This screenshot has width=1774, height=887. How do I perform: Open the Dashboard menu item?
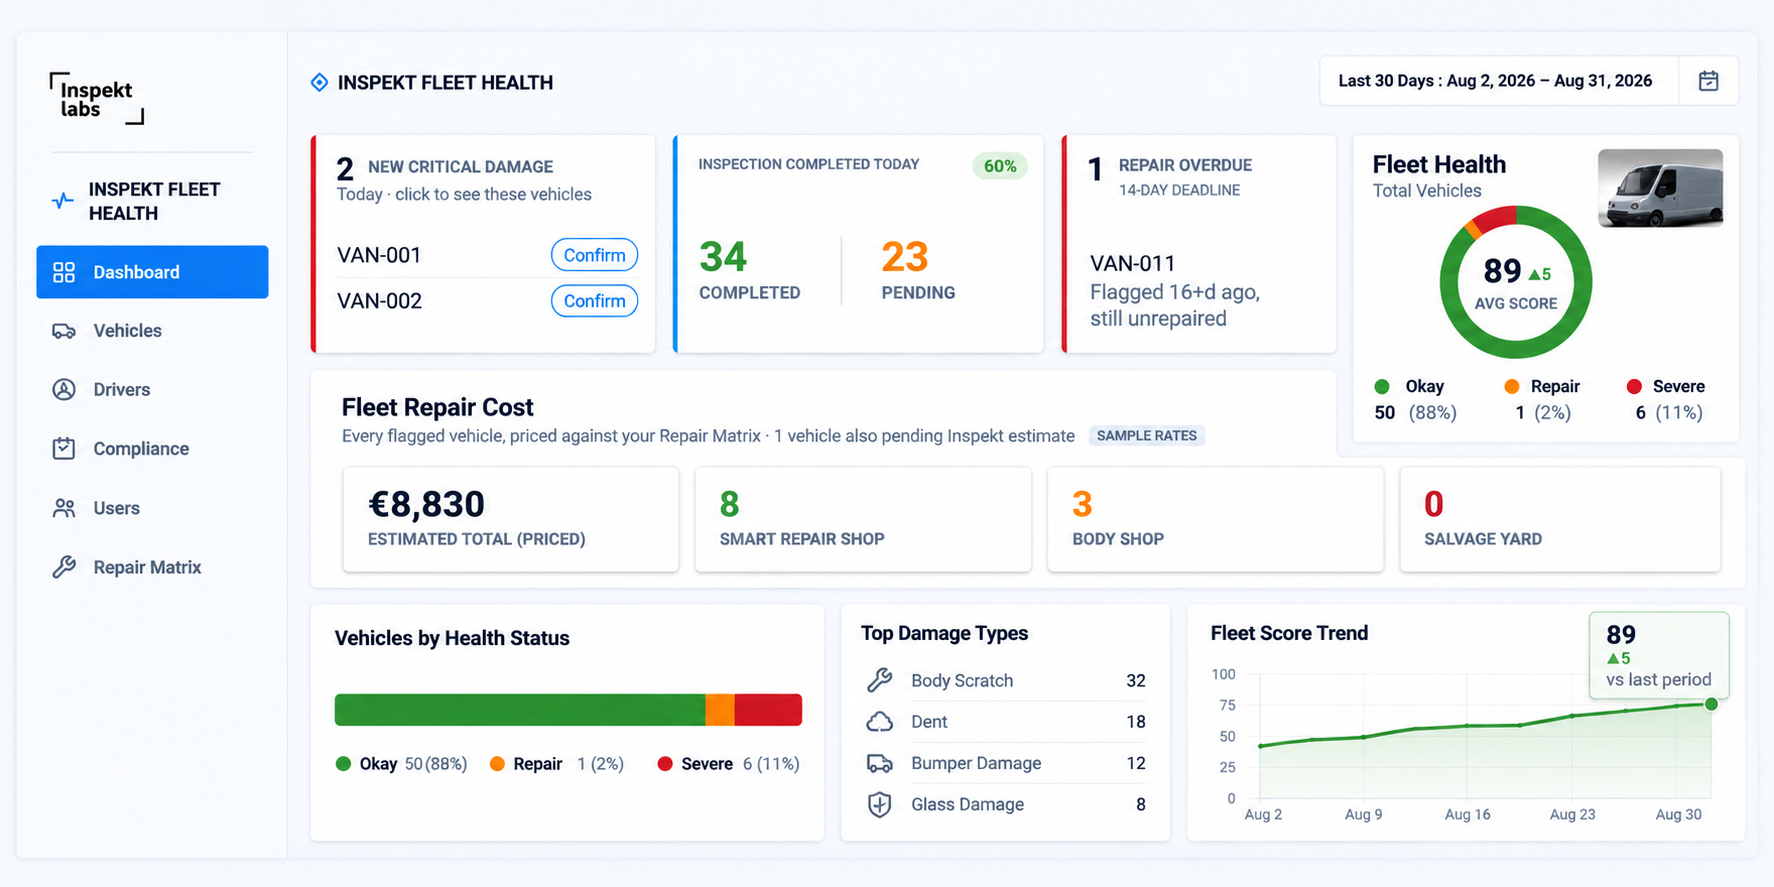click(152, 272)
